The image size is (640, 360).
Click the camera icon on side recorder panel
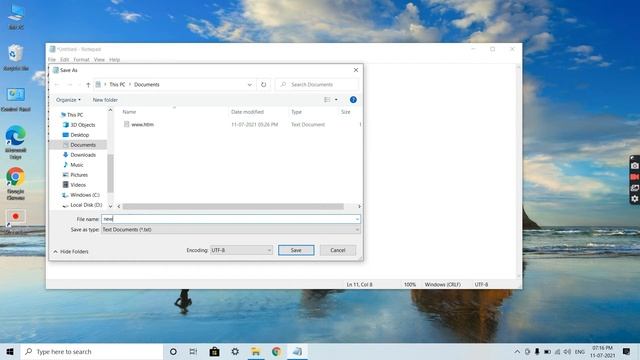pyautogui.click(x=634, y=165)
